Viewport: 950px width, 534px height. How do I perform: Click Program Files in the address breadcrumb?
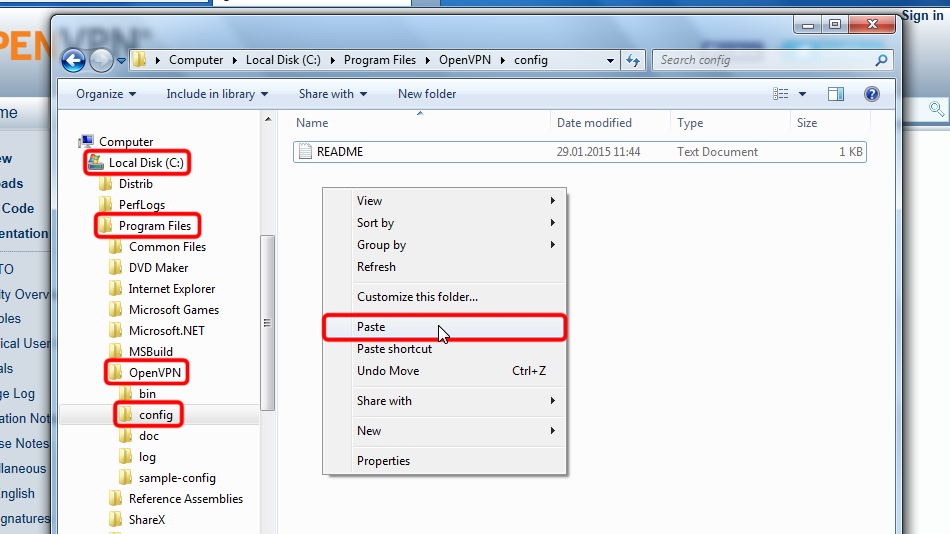point(379,60)
